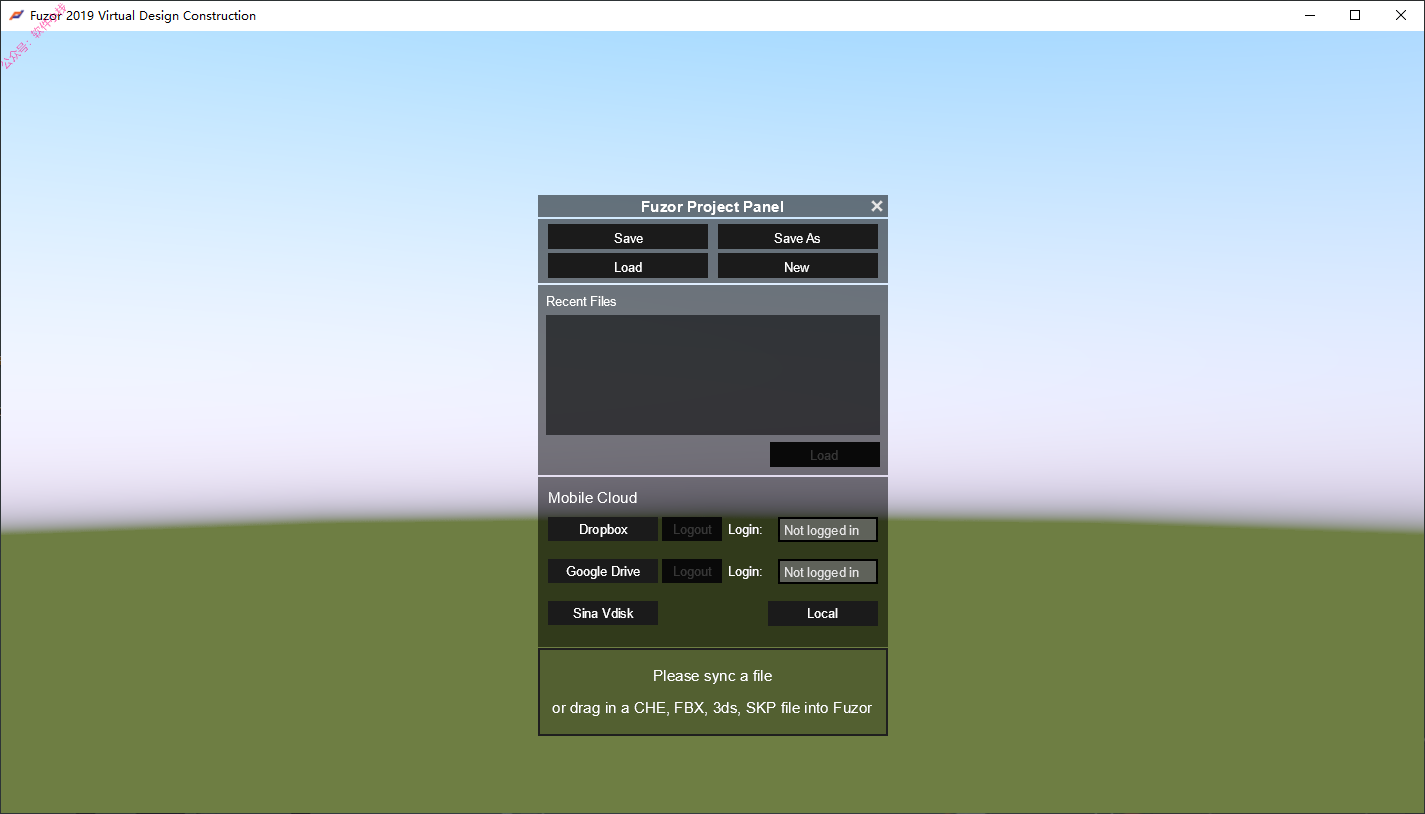1425x814 pixels.
Task: Click Logout next to Dropbox
Action: point(692,529)
